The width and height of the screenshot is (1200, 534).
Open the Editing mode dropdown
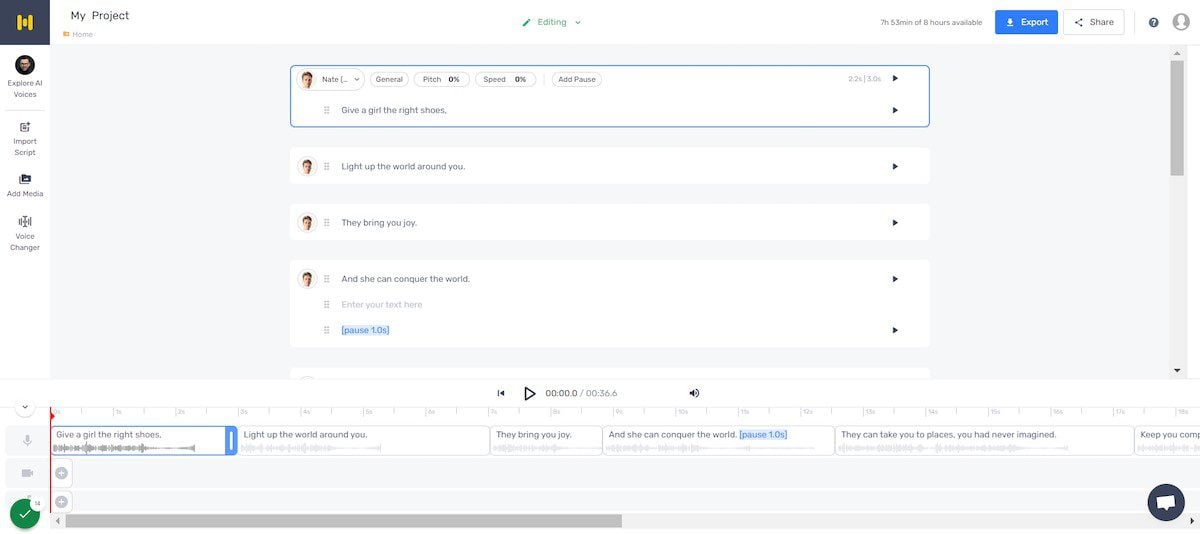[551, 22]
